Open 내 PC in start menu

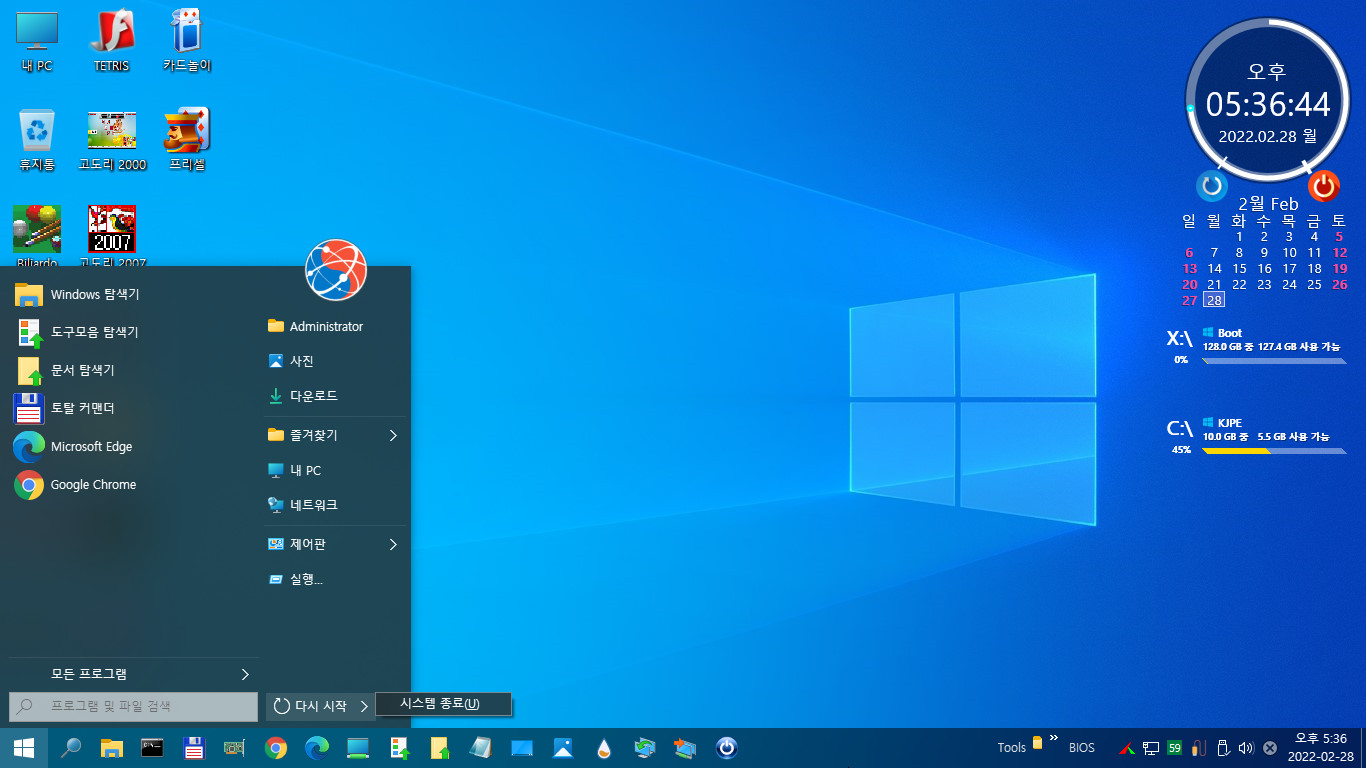click(335, 470)
